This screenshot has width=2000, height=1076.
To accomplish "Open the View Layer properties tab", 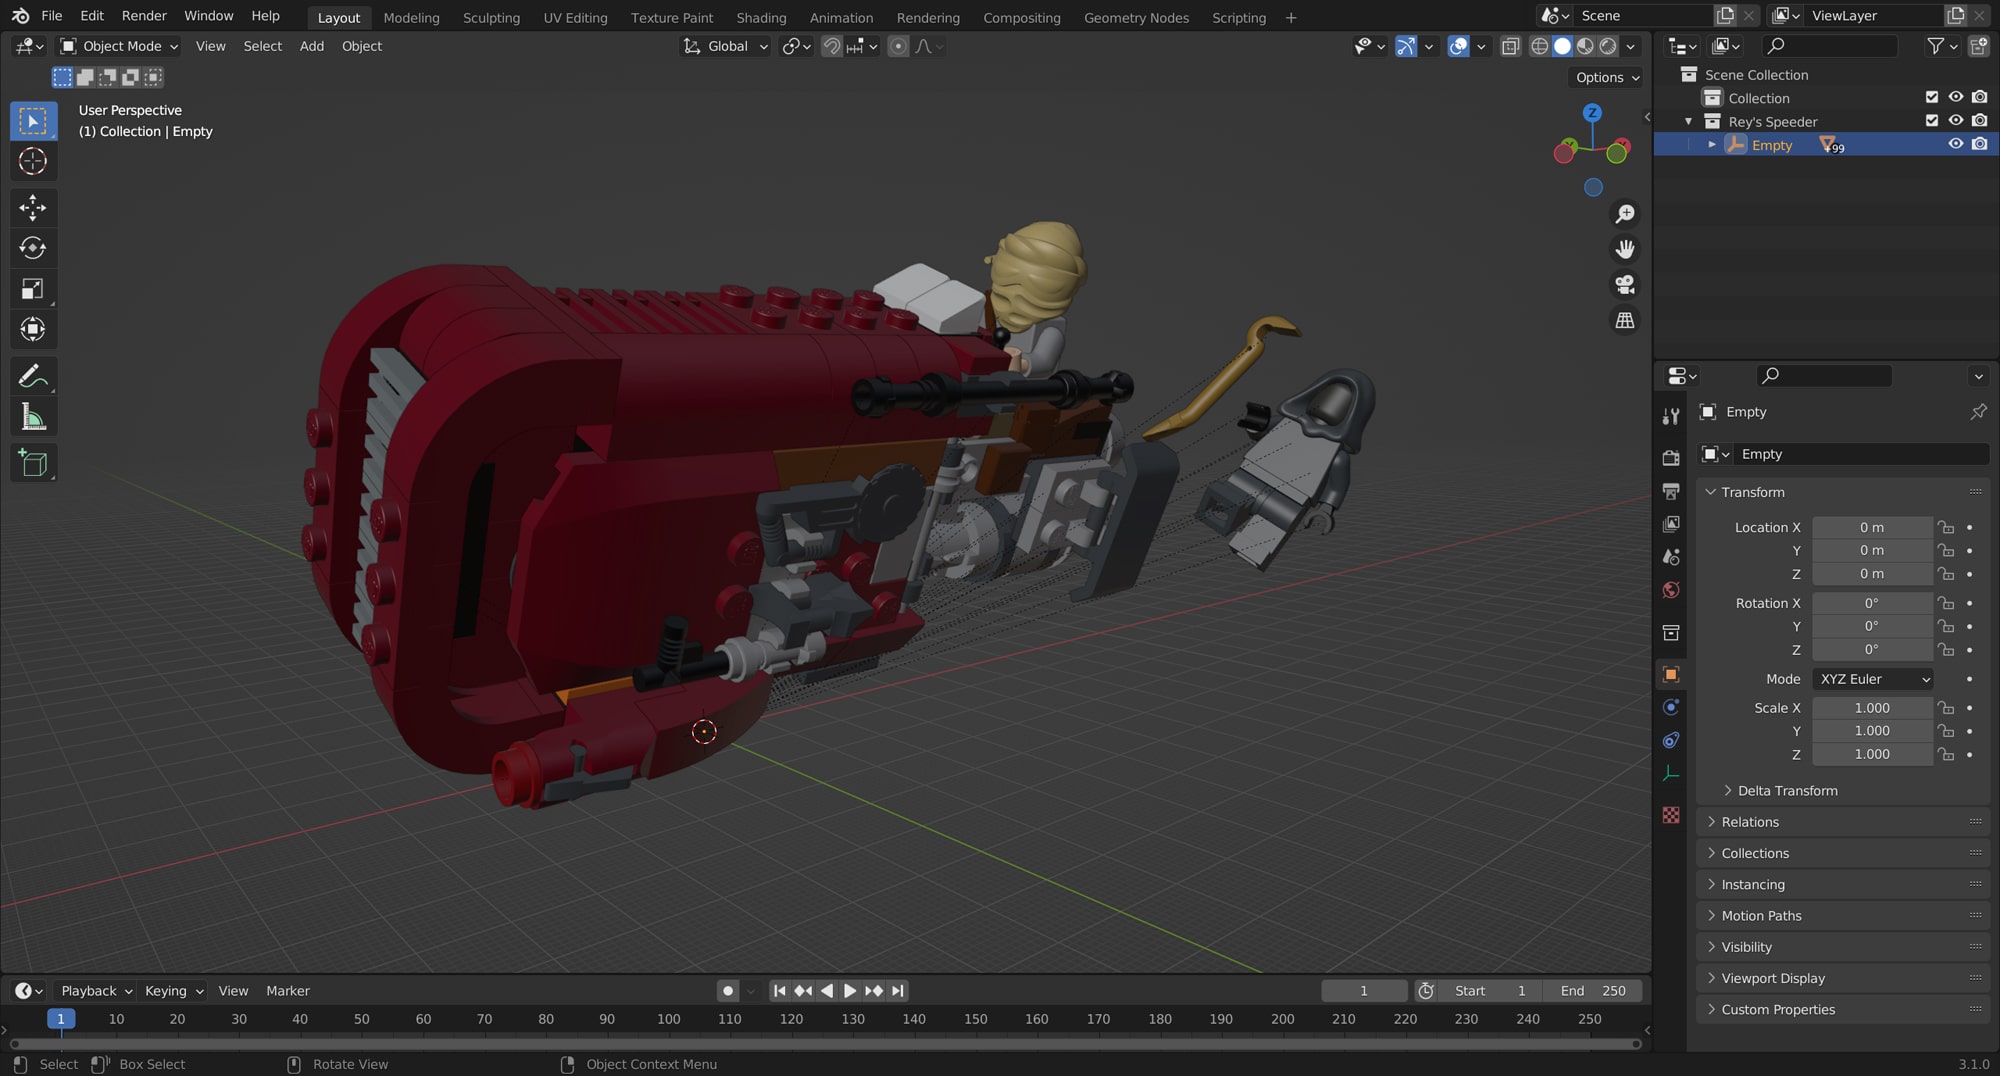I will coord(1671,524).
